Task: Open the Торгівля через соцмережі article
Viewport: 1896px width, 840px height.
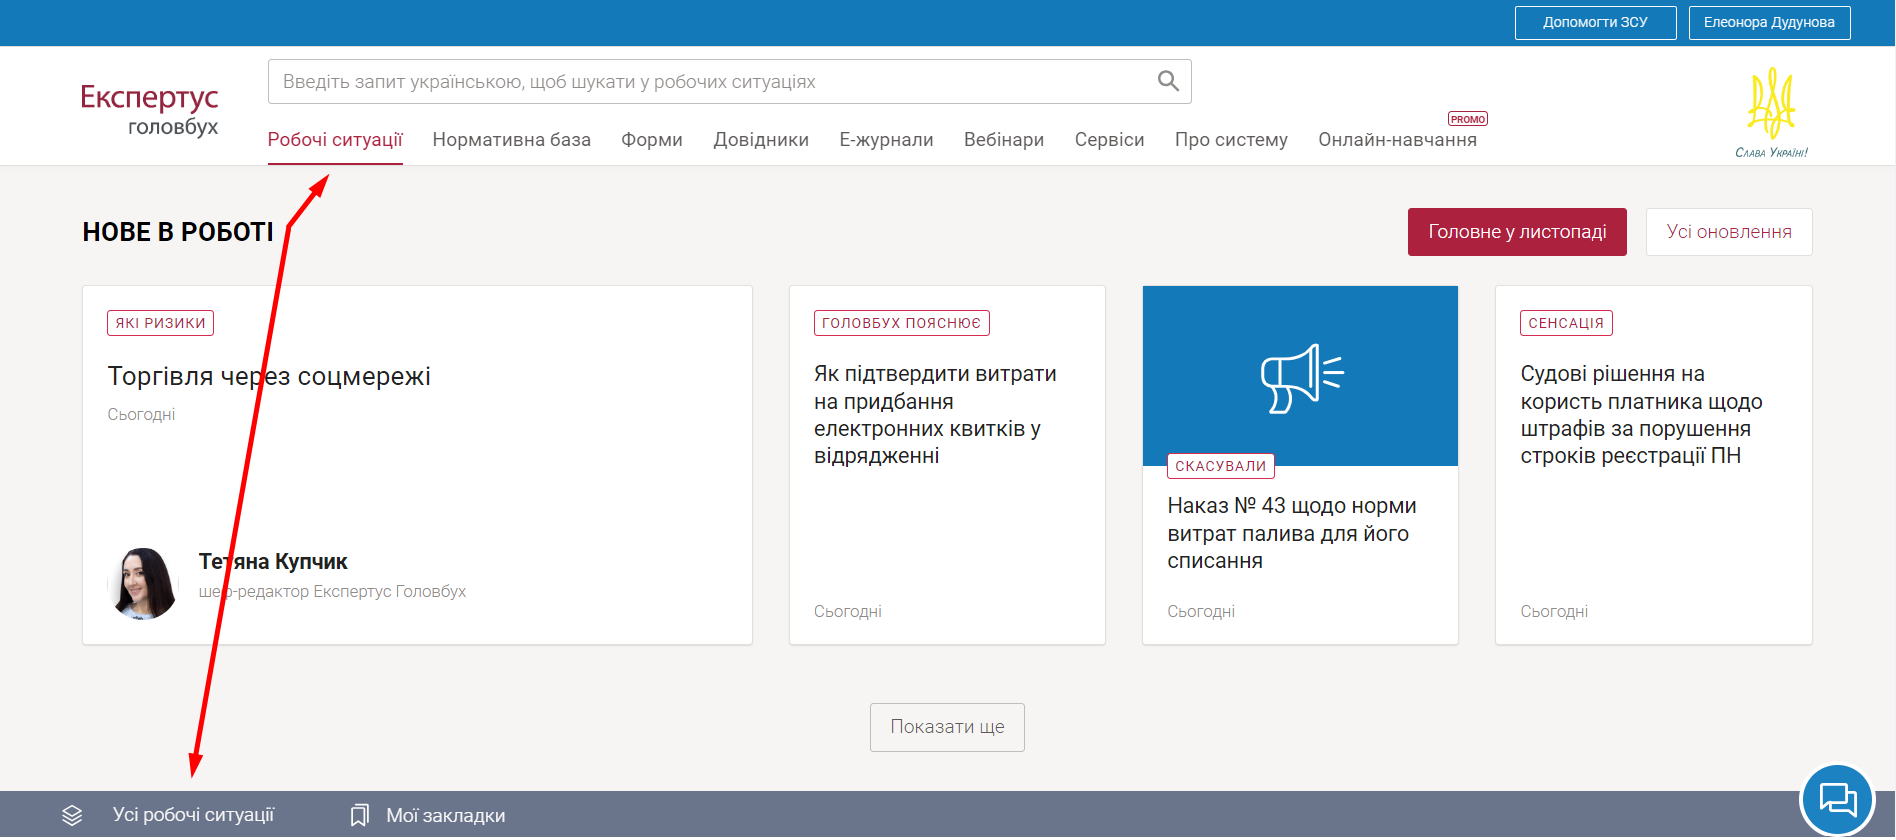Action: click(x=269, y=377)
